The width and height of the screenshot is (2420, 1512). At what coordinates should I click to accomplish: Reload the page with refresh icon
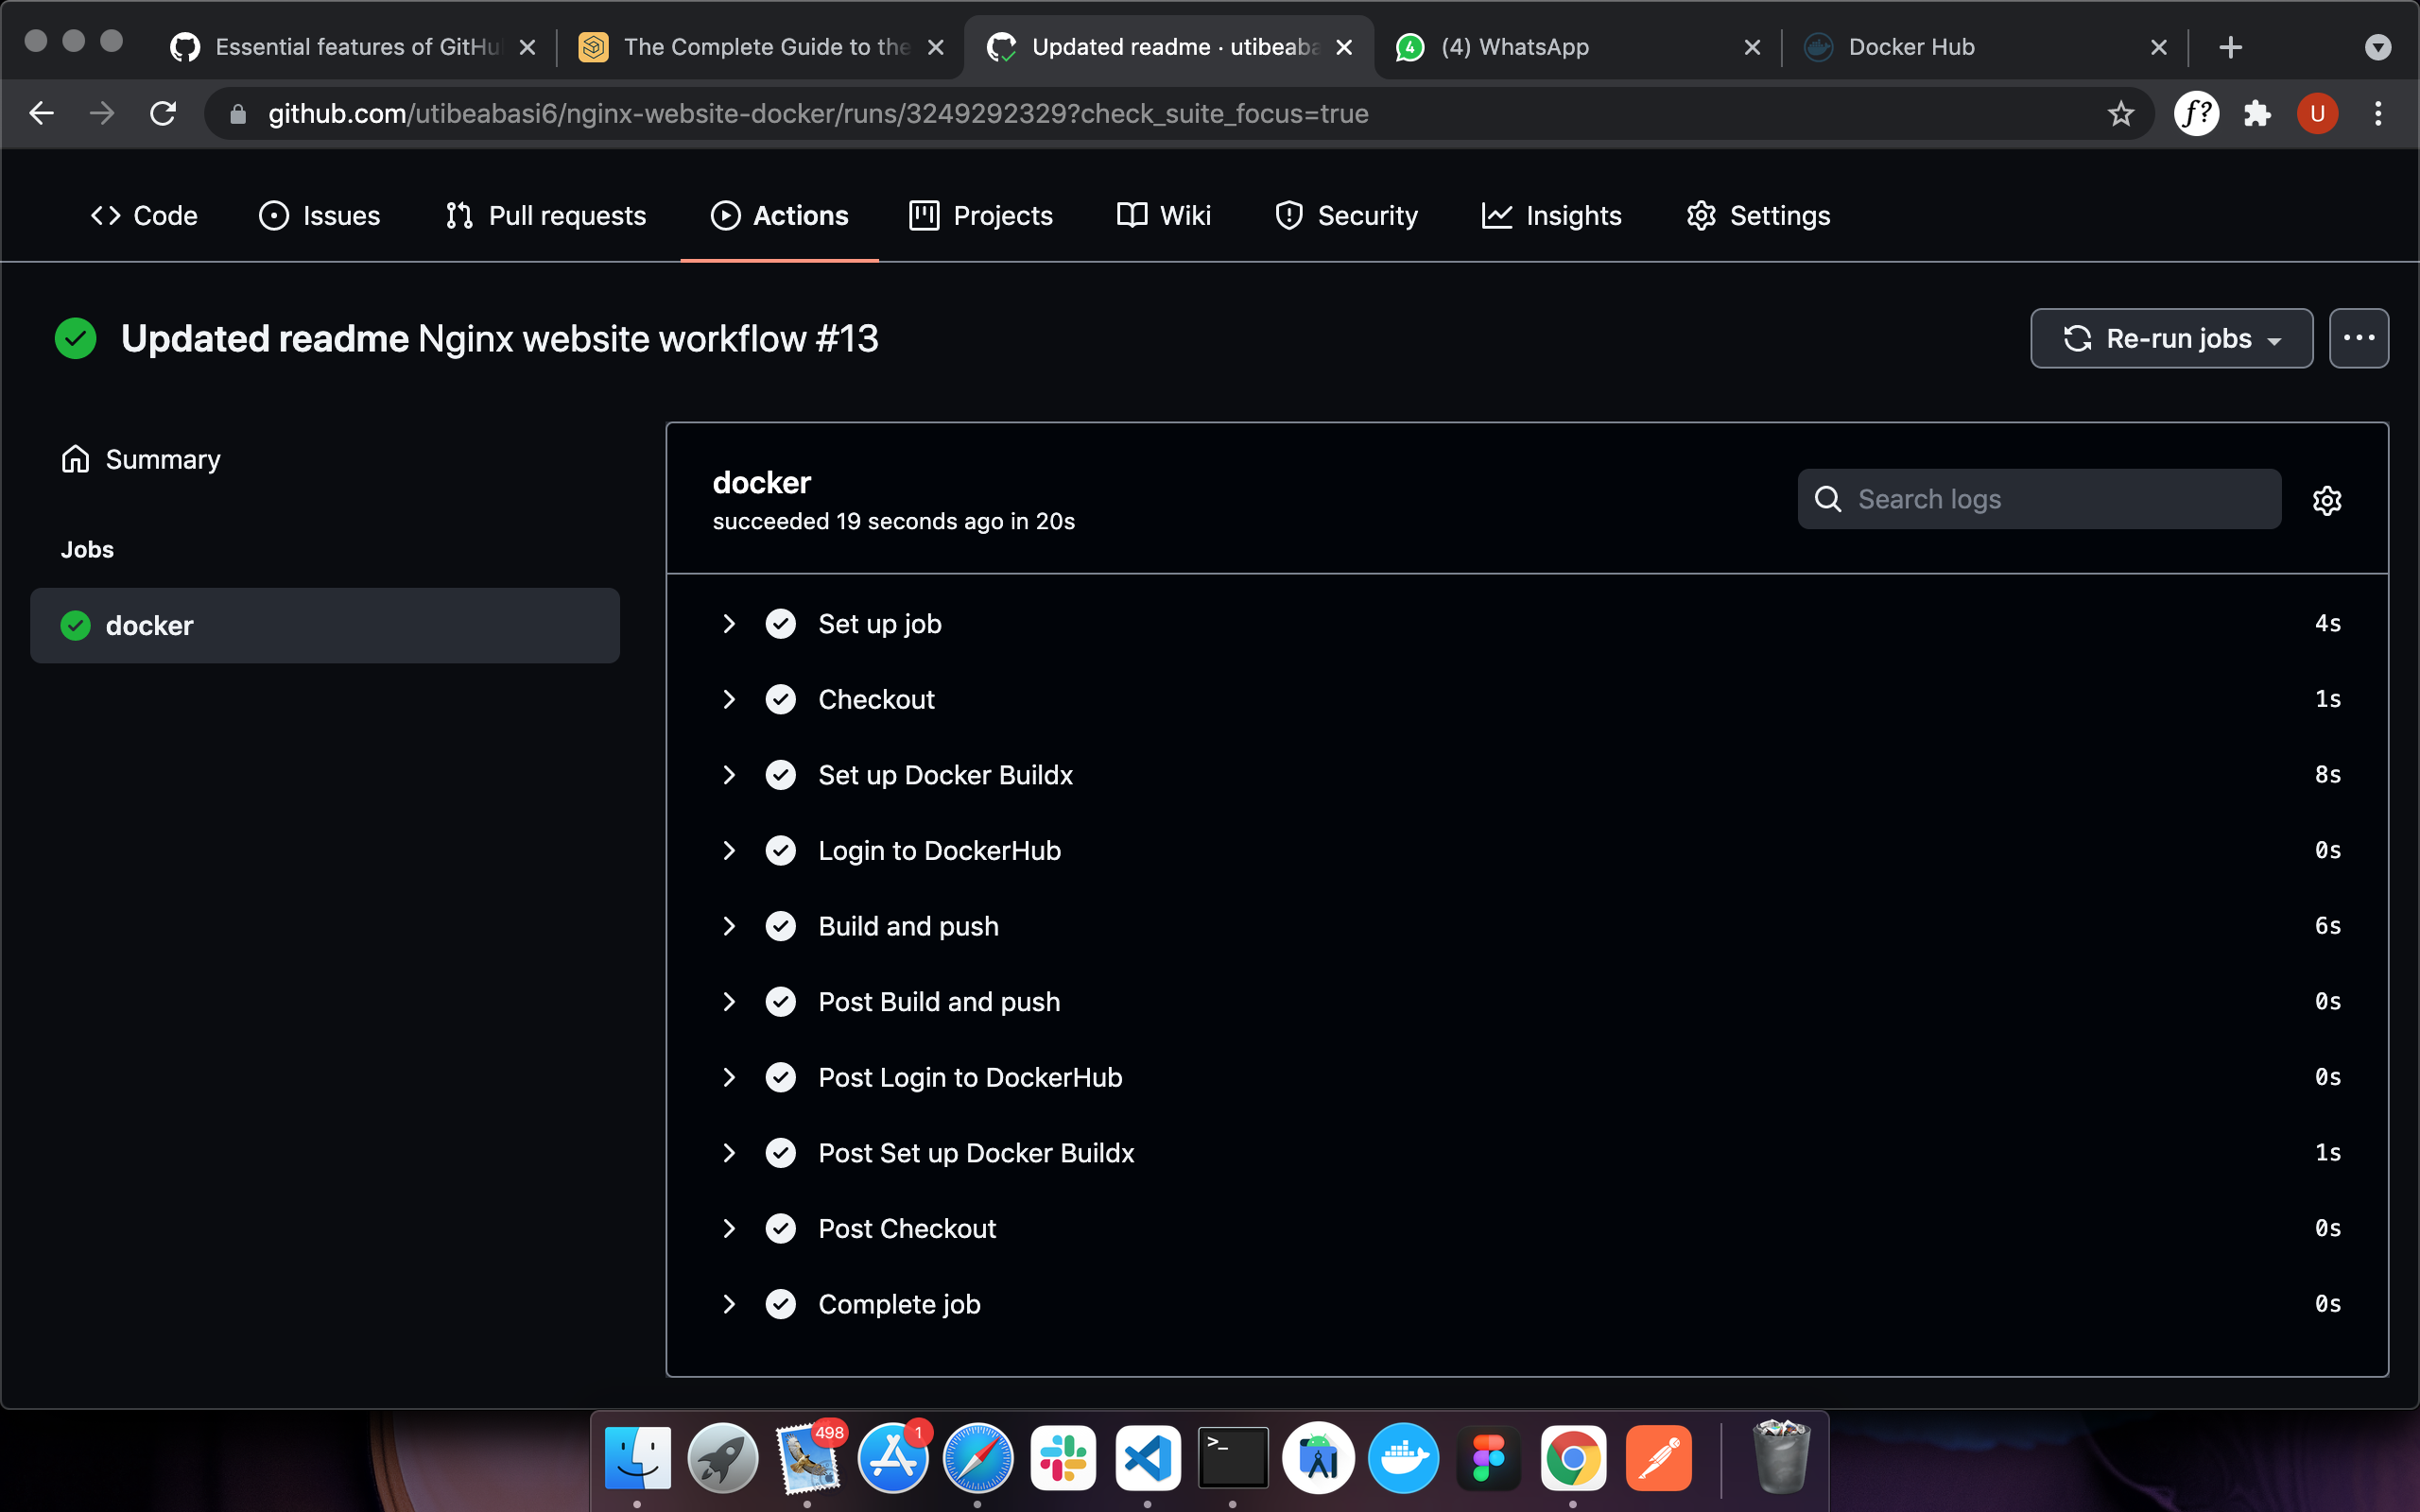point(163,114)
